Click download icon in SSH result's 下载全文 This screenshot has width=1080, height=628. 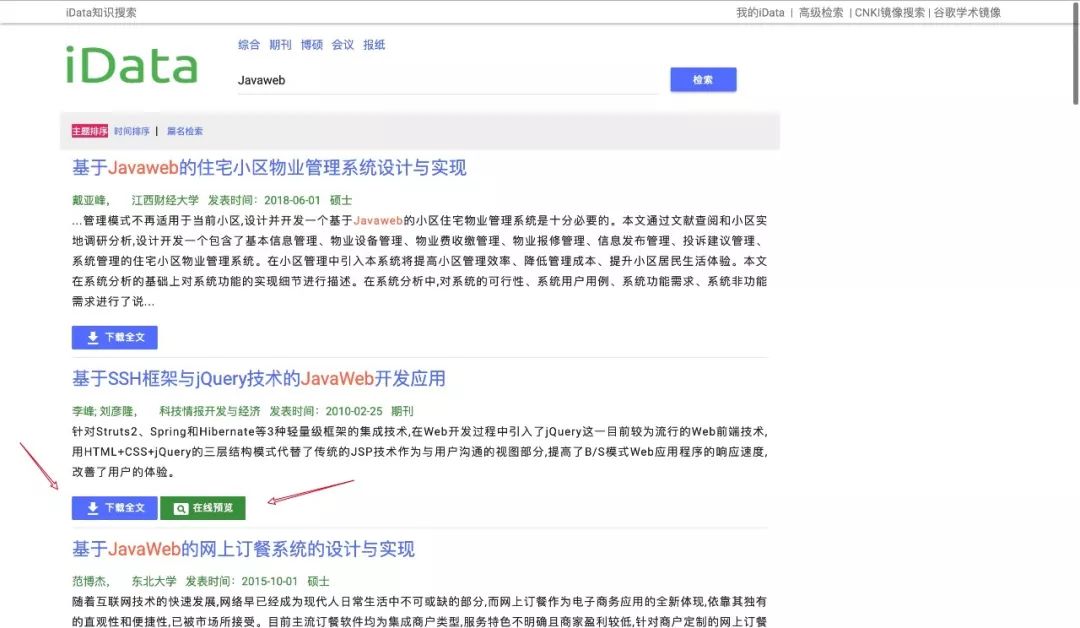point(93,508)
